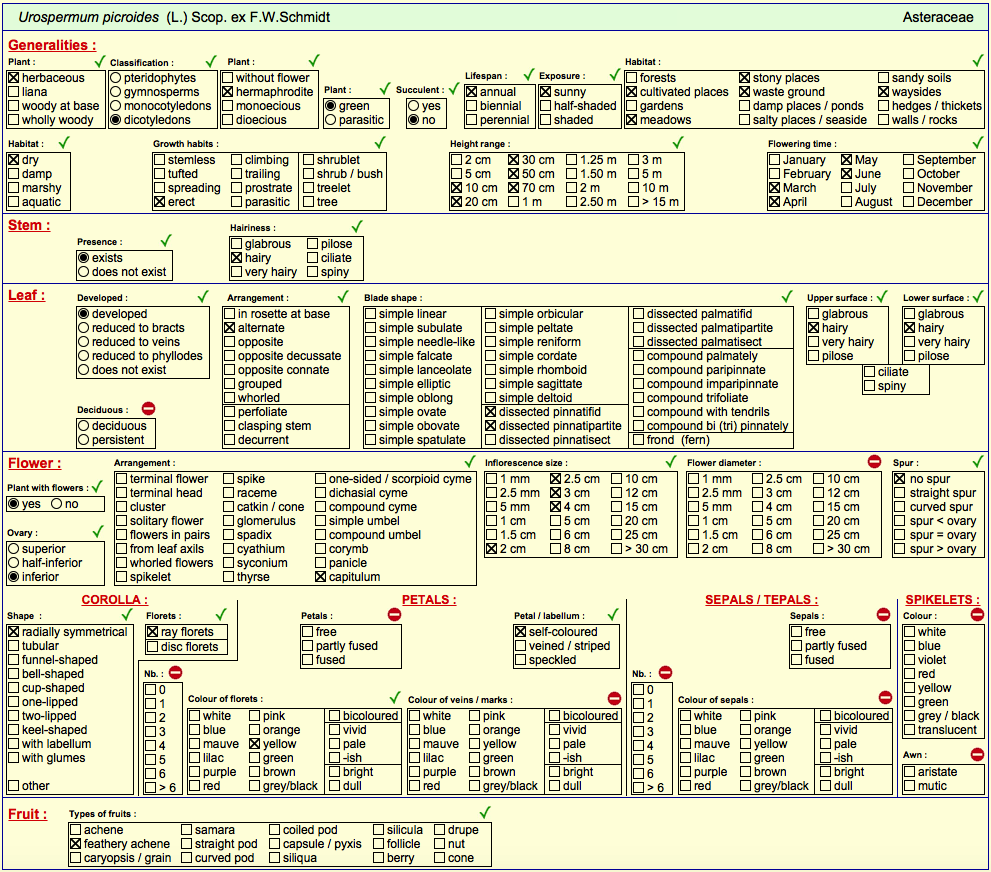The height and width of the screenshot is (872, 991).
Task: Click the Urospermum picroides species name
Action: point(88,18)
